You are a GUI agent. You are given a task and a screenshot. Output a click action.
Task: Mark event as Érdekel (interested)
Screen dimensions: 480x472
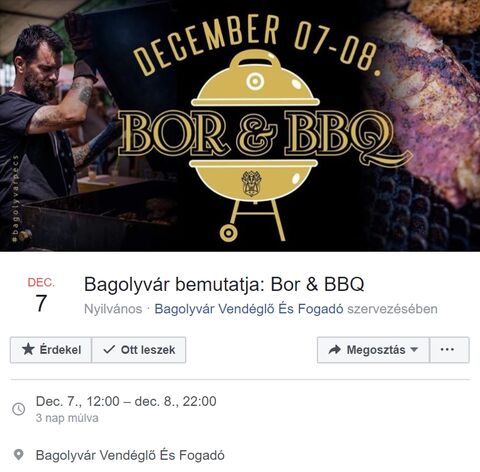point(51,350)
